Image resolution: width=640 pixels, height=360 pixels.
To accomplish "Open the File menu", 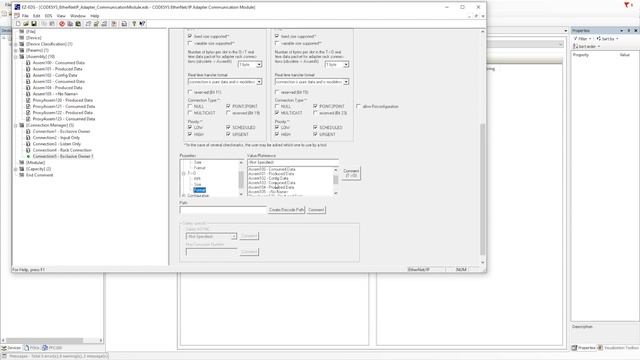I will click(25, 16).
